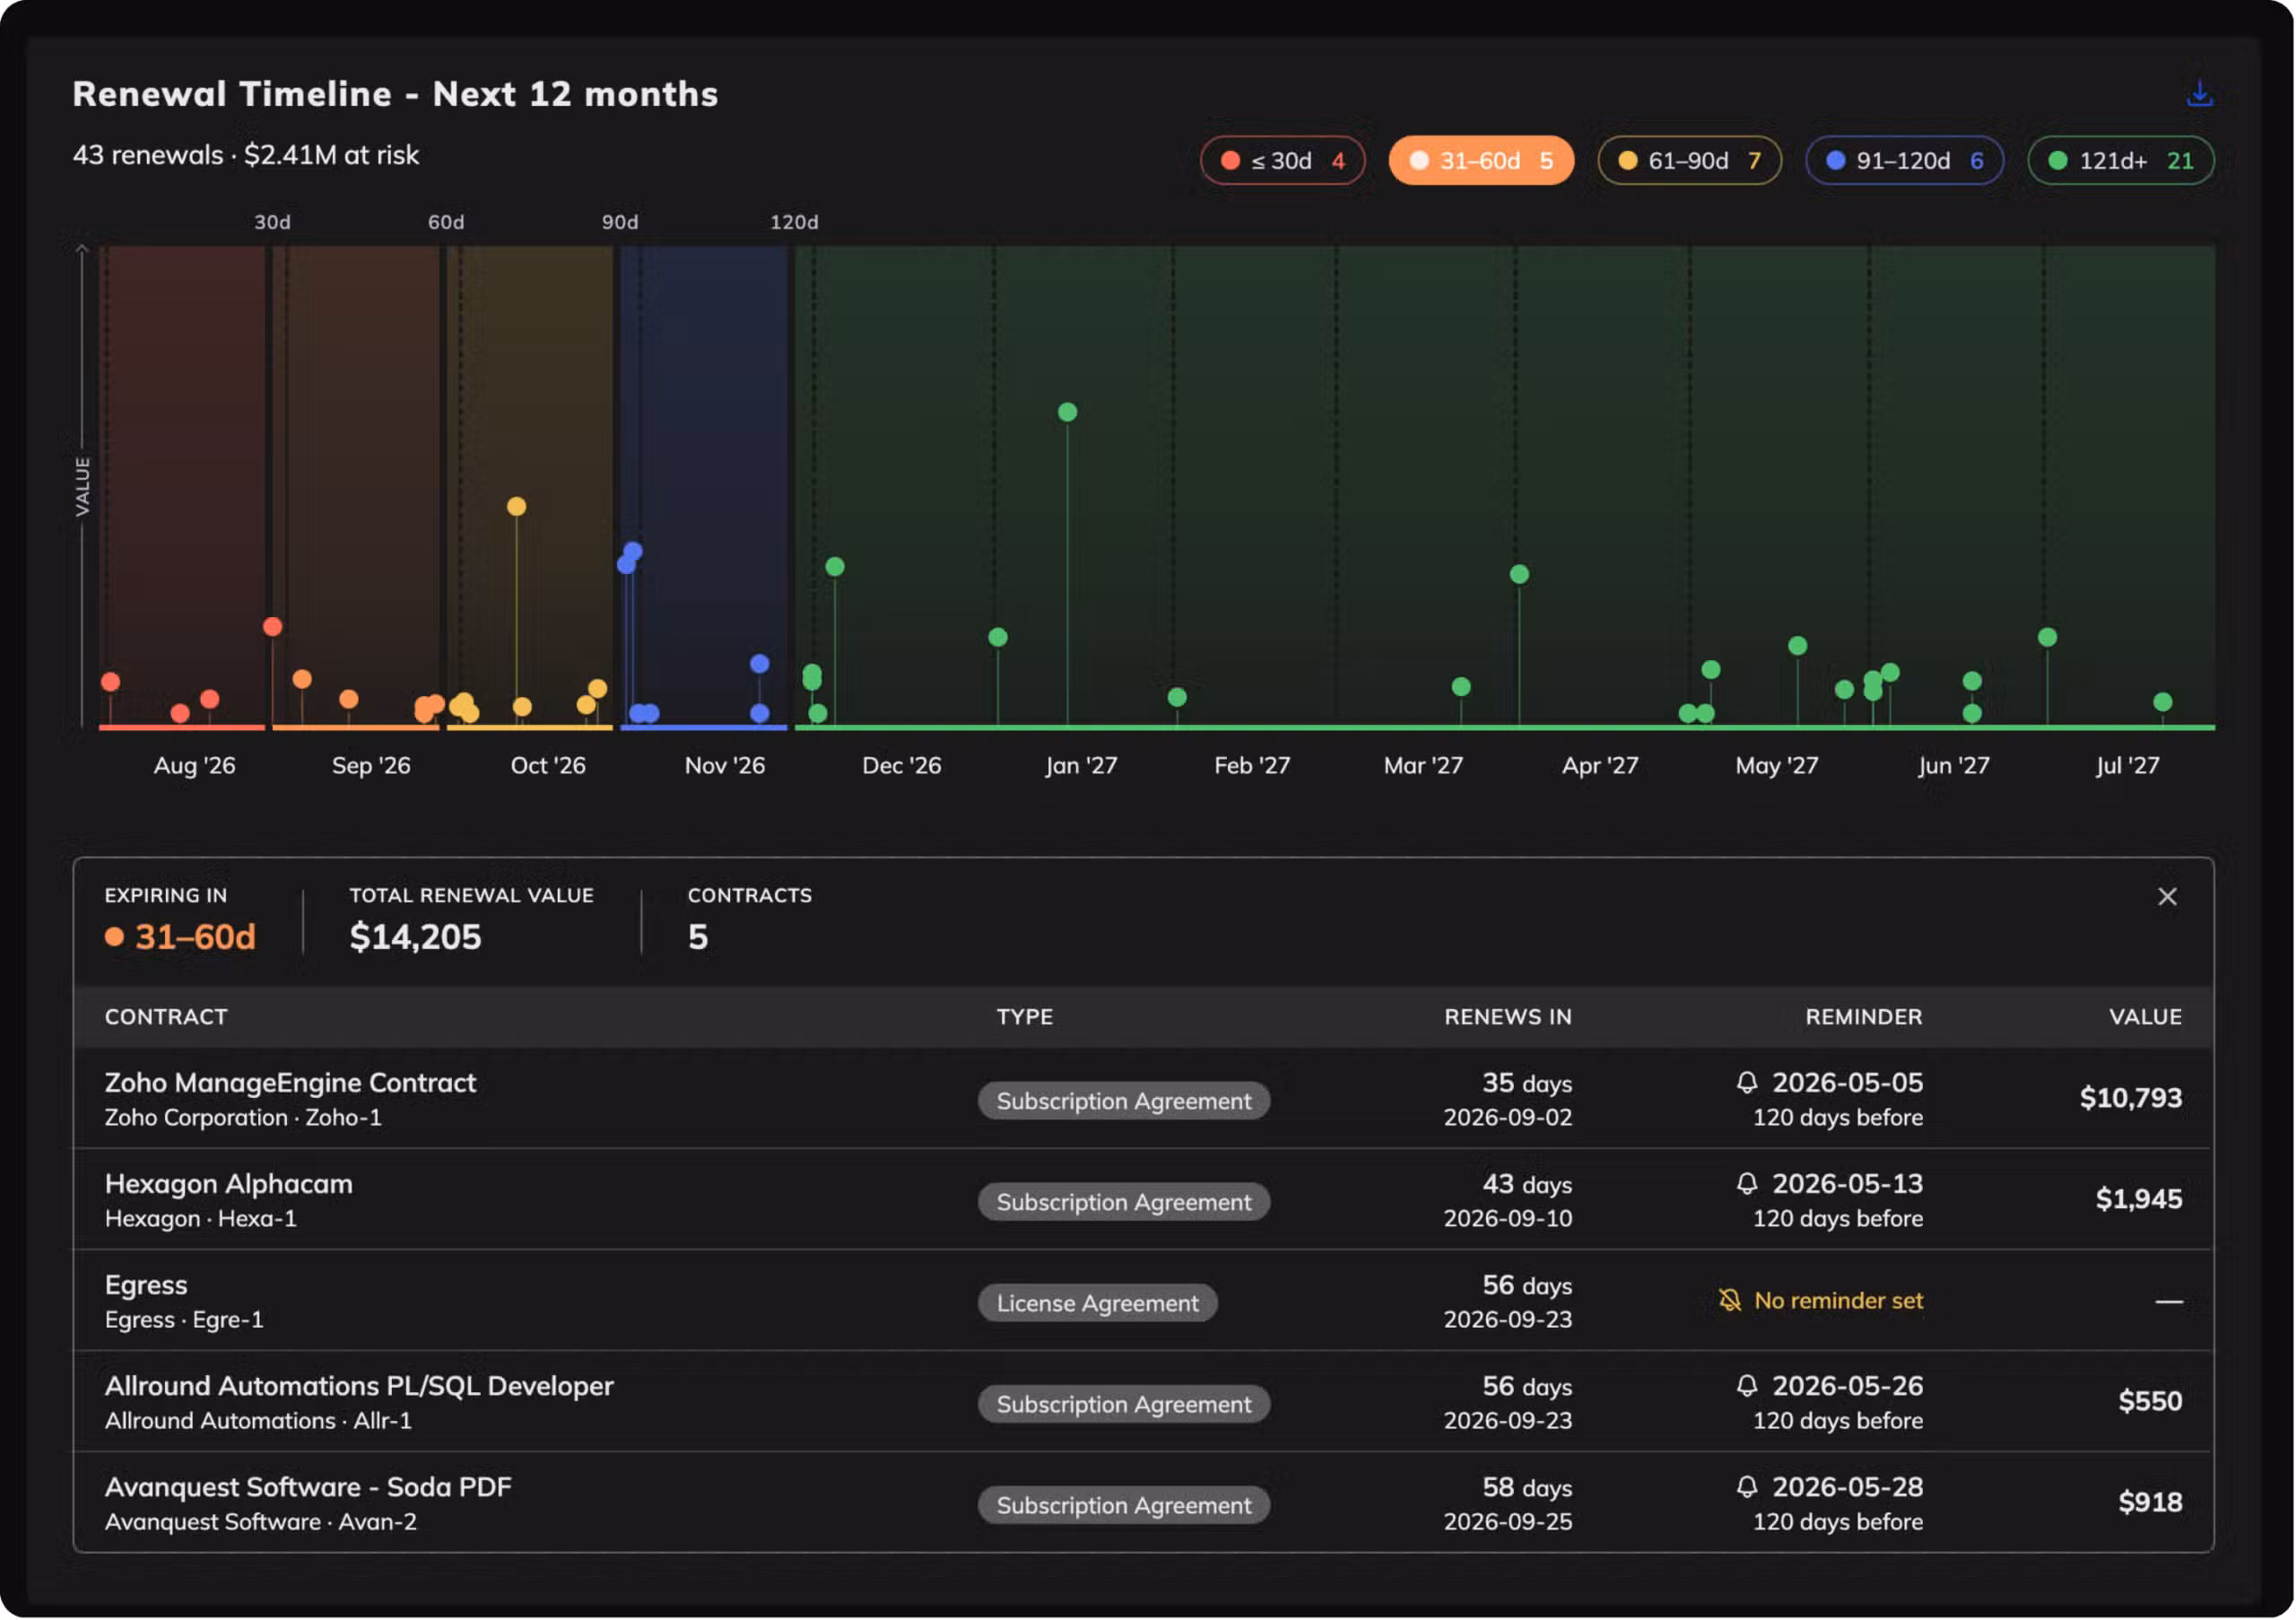The image size is (2296, 1620).
Task: Toggle the 31–60d filter chip
Action: 1481,160
